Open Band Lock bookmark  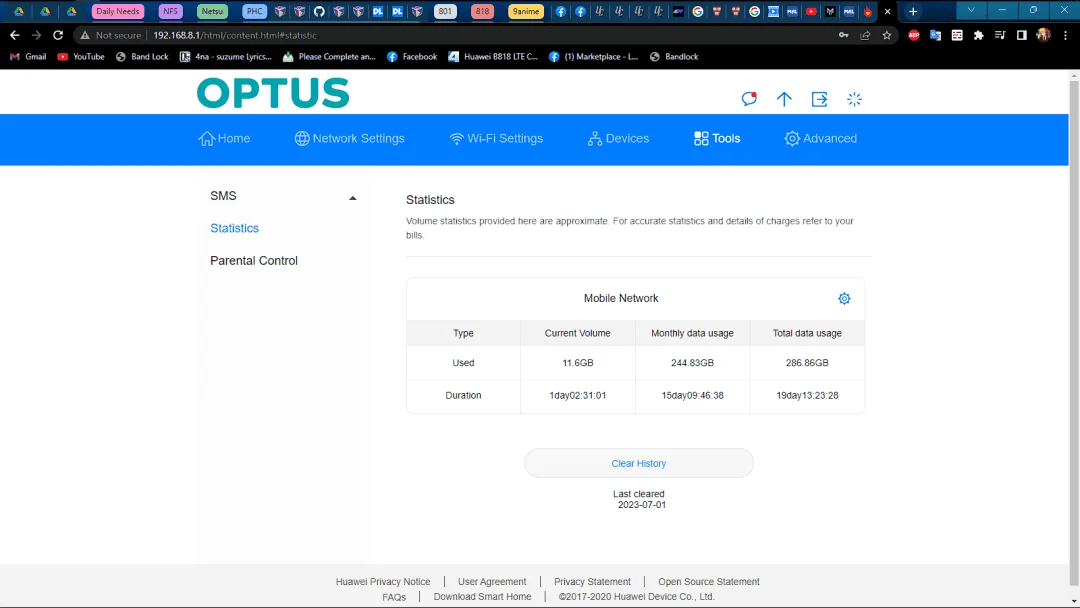[x=142, y=56]
